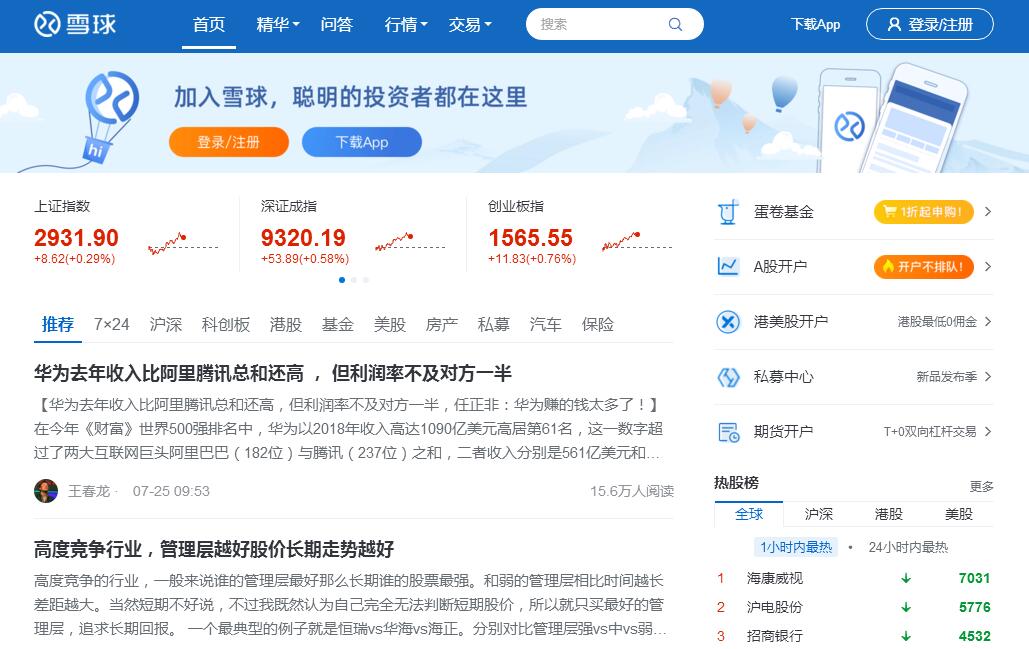Open the 交易 dropdown menu

pos(469,25)
